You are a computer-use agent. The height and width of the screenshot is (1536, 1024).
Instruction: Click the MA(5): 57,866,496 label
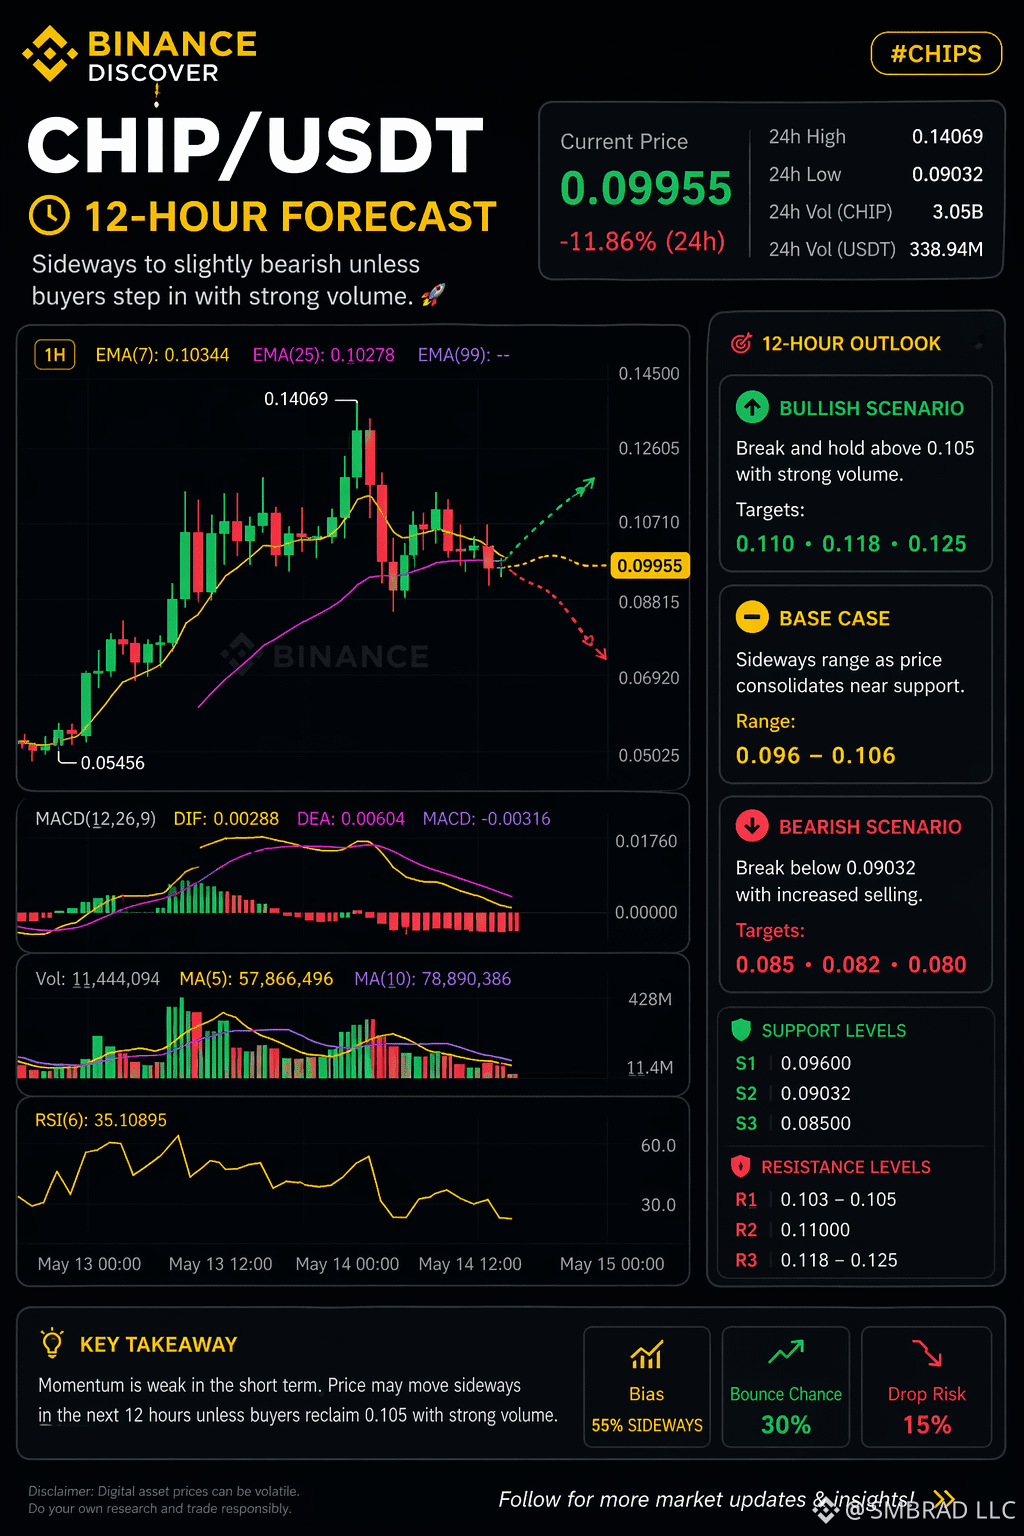(256, 979)
